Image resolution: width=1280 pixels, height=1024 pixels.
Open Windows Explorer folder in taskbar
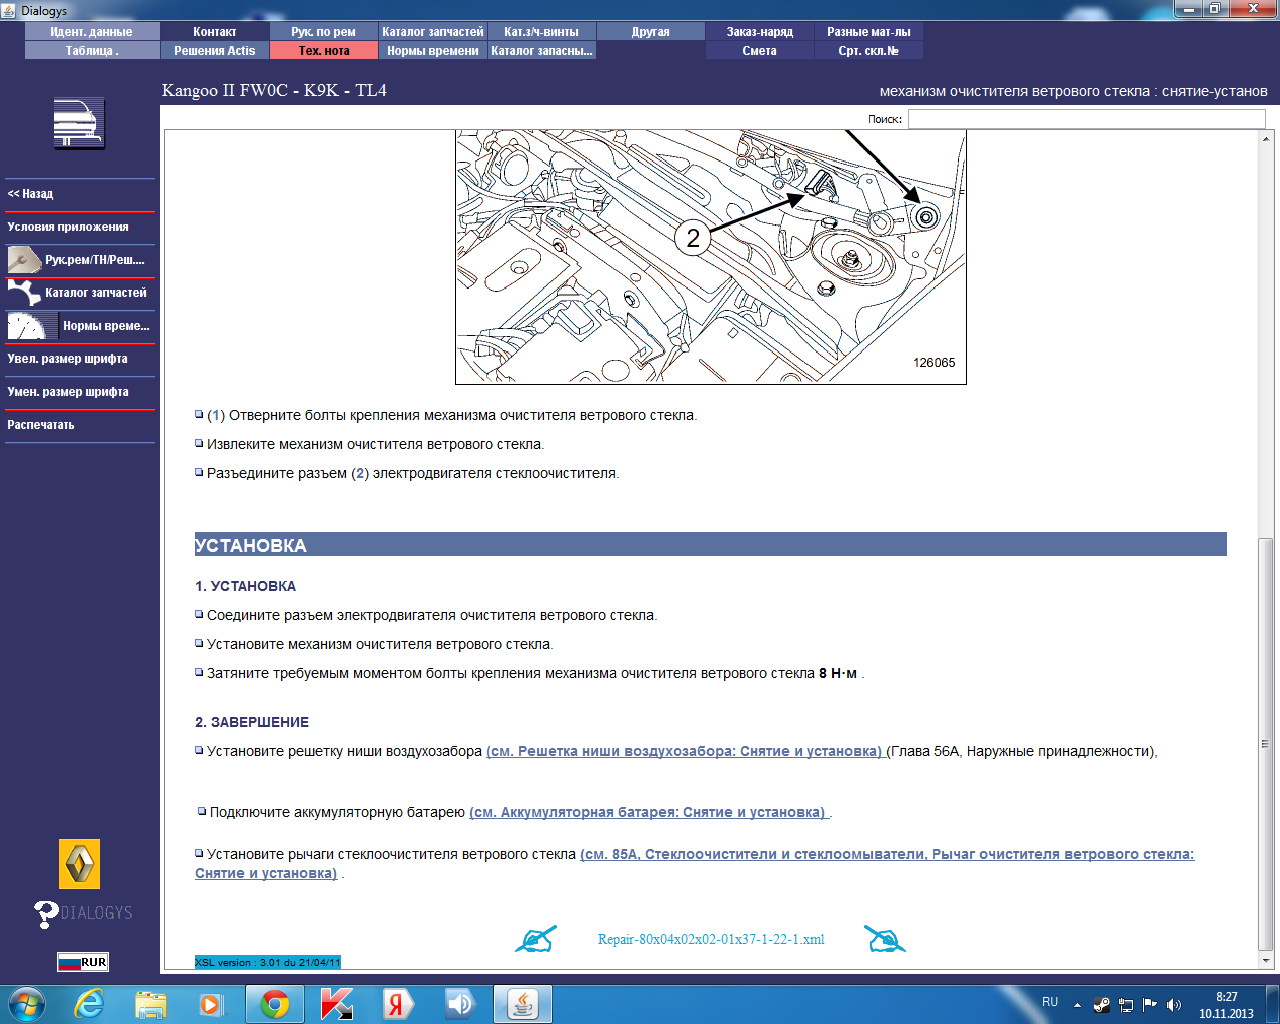(x=151, y=1004)
